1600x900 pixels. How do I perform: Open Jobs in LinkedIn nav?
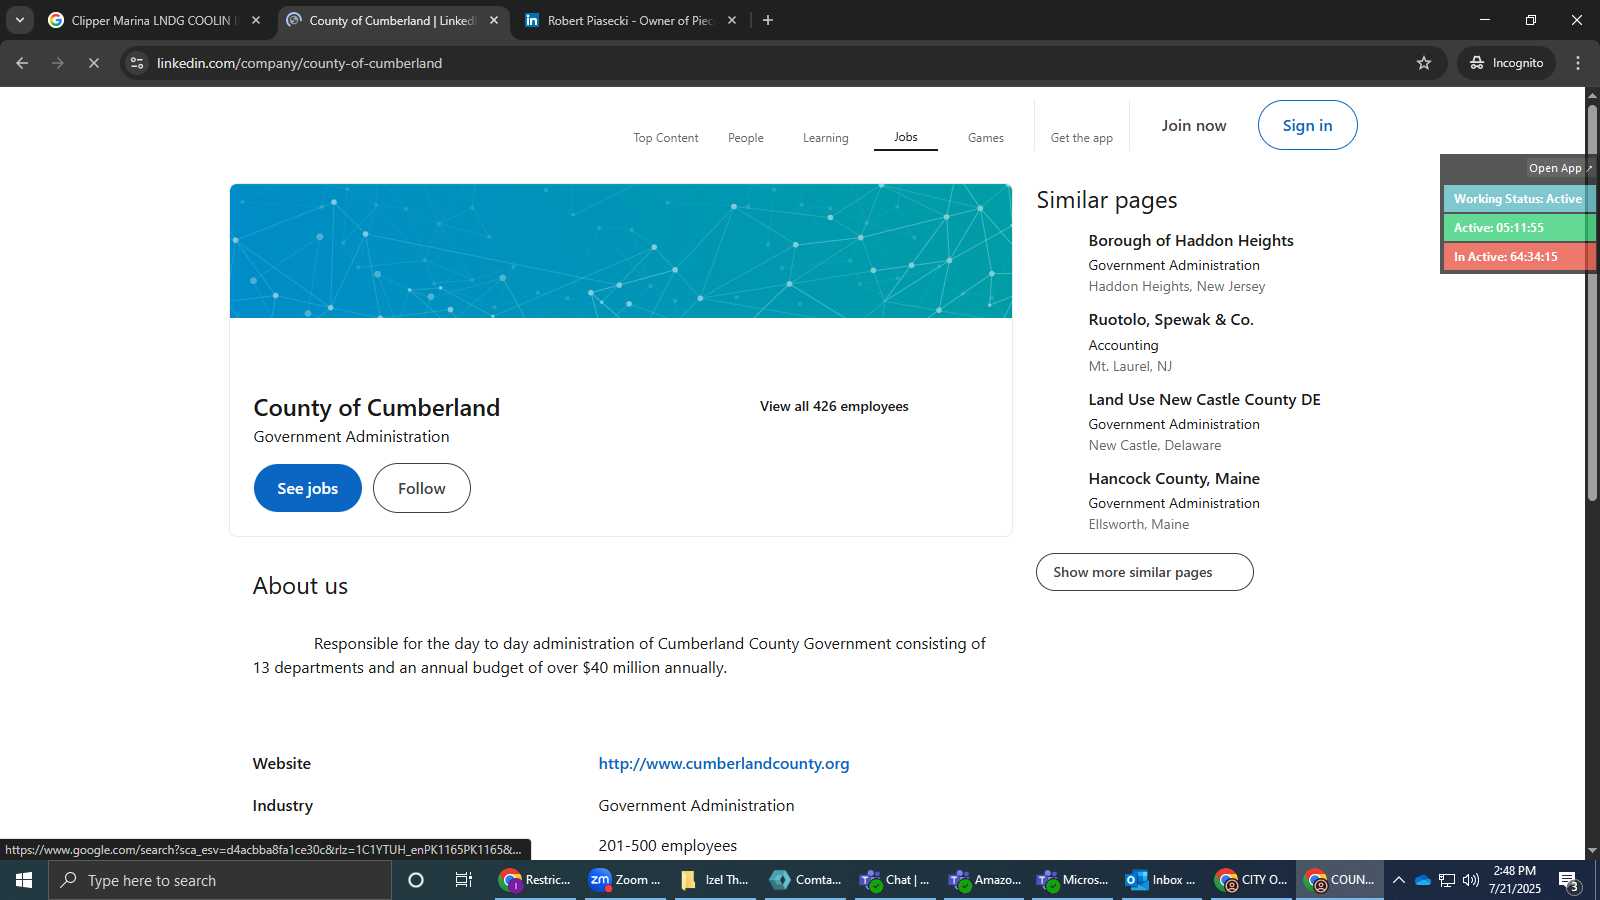click(x=906, y=137)
